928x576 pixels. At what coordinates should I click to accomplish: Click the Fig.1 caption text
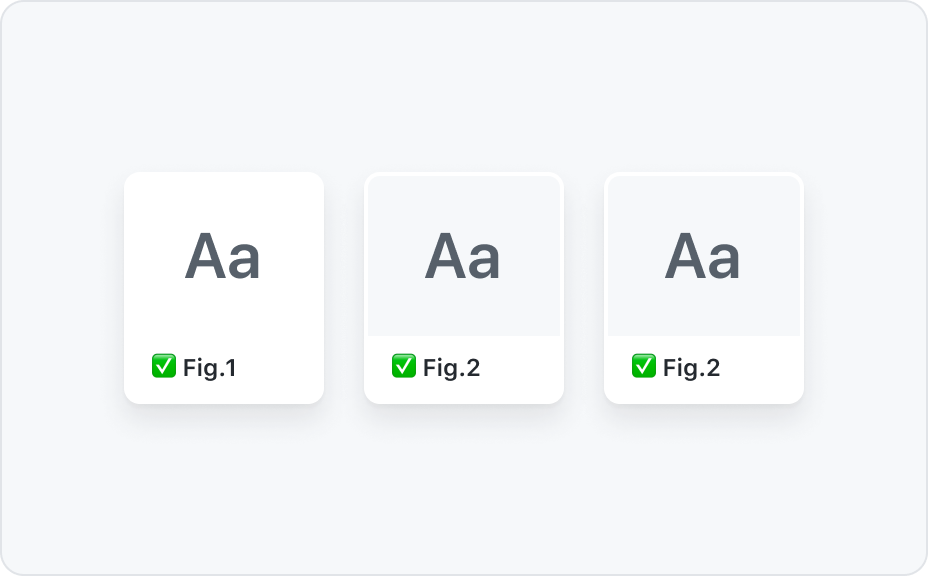(x=210, y=368)
